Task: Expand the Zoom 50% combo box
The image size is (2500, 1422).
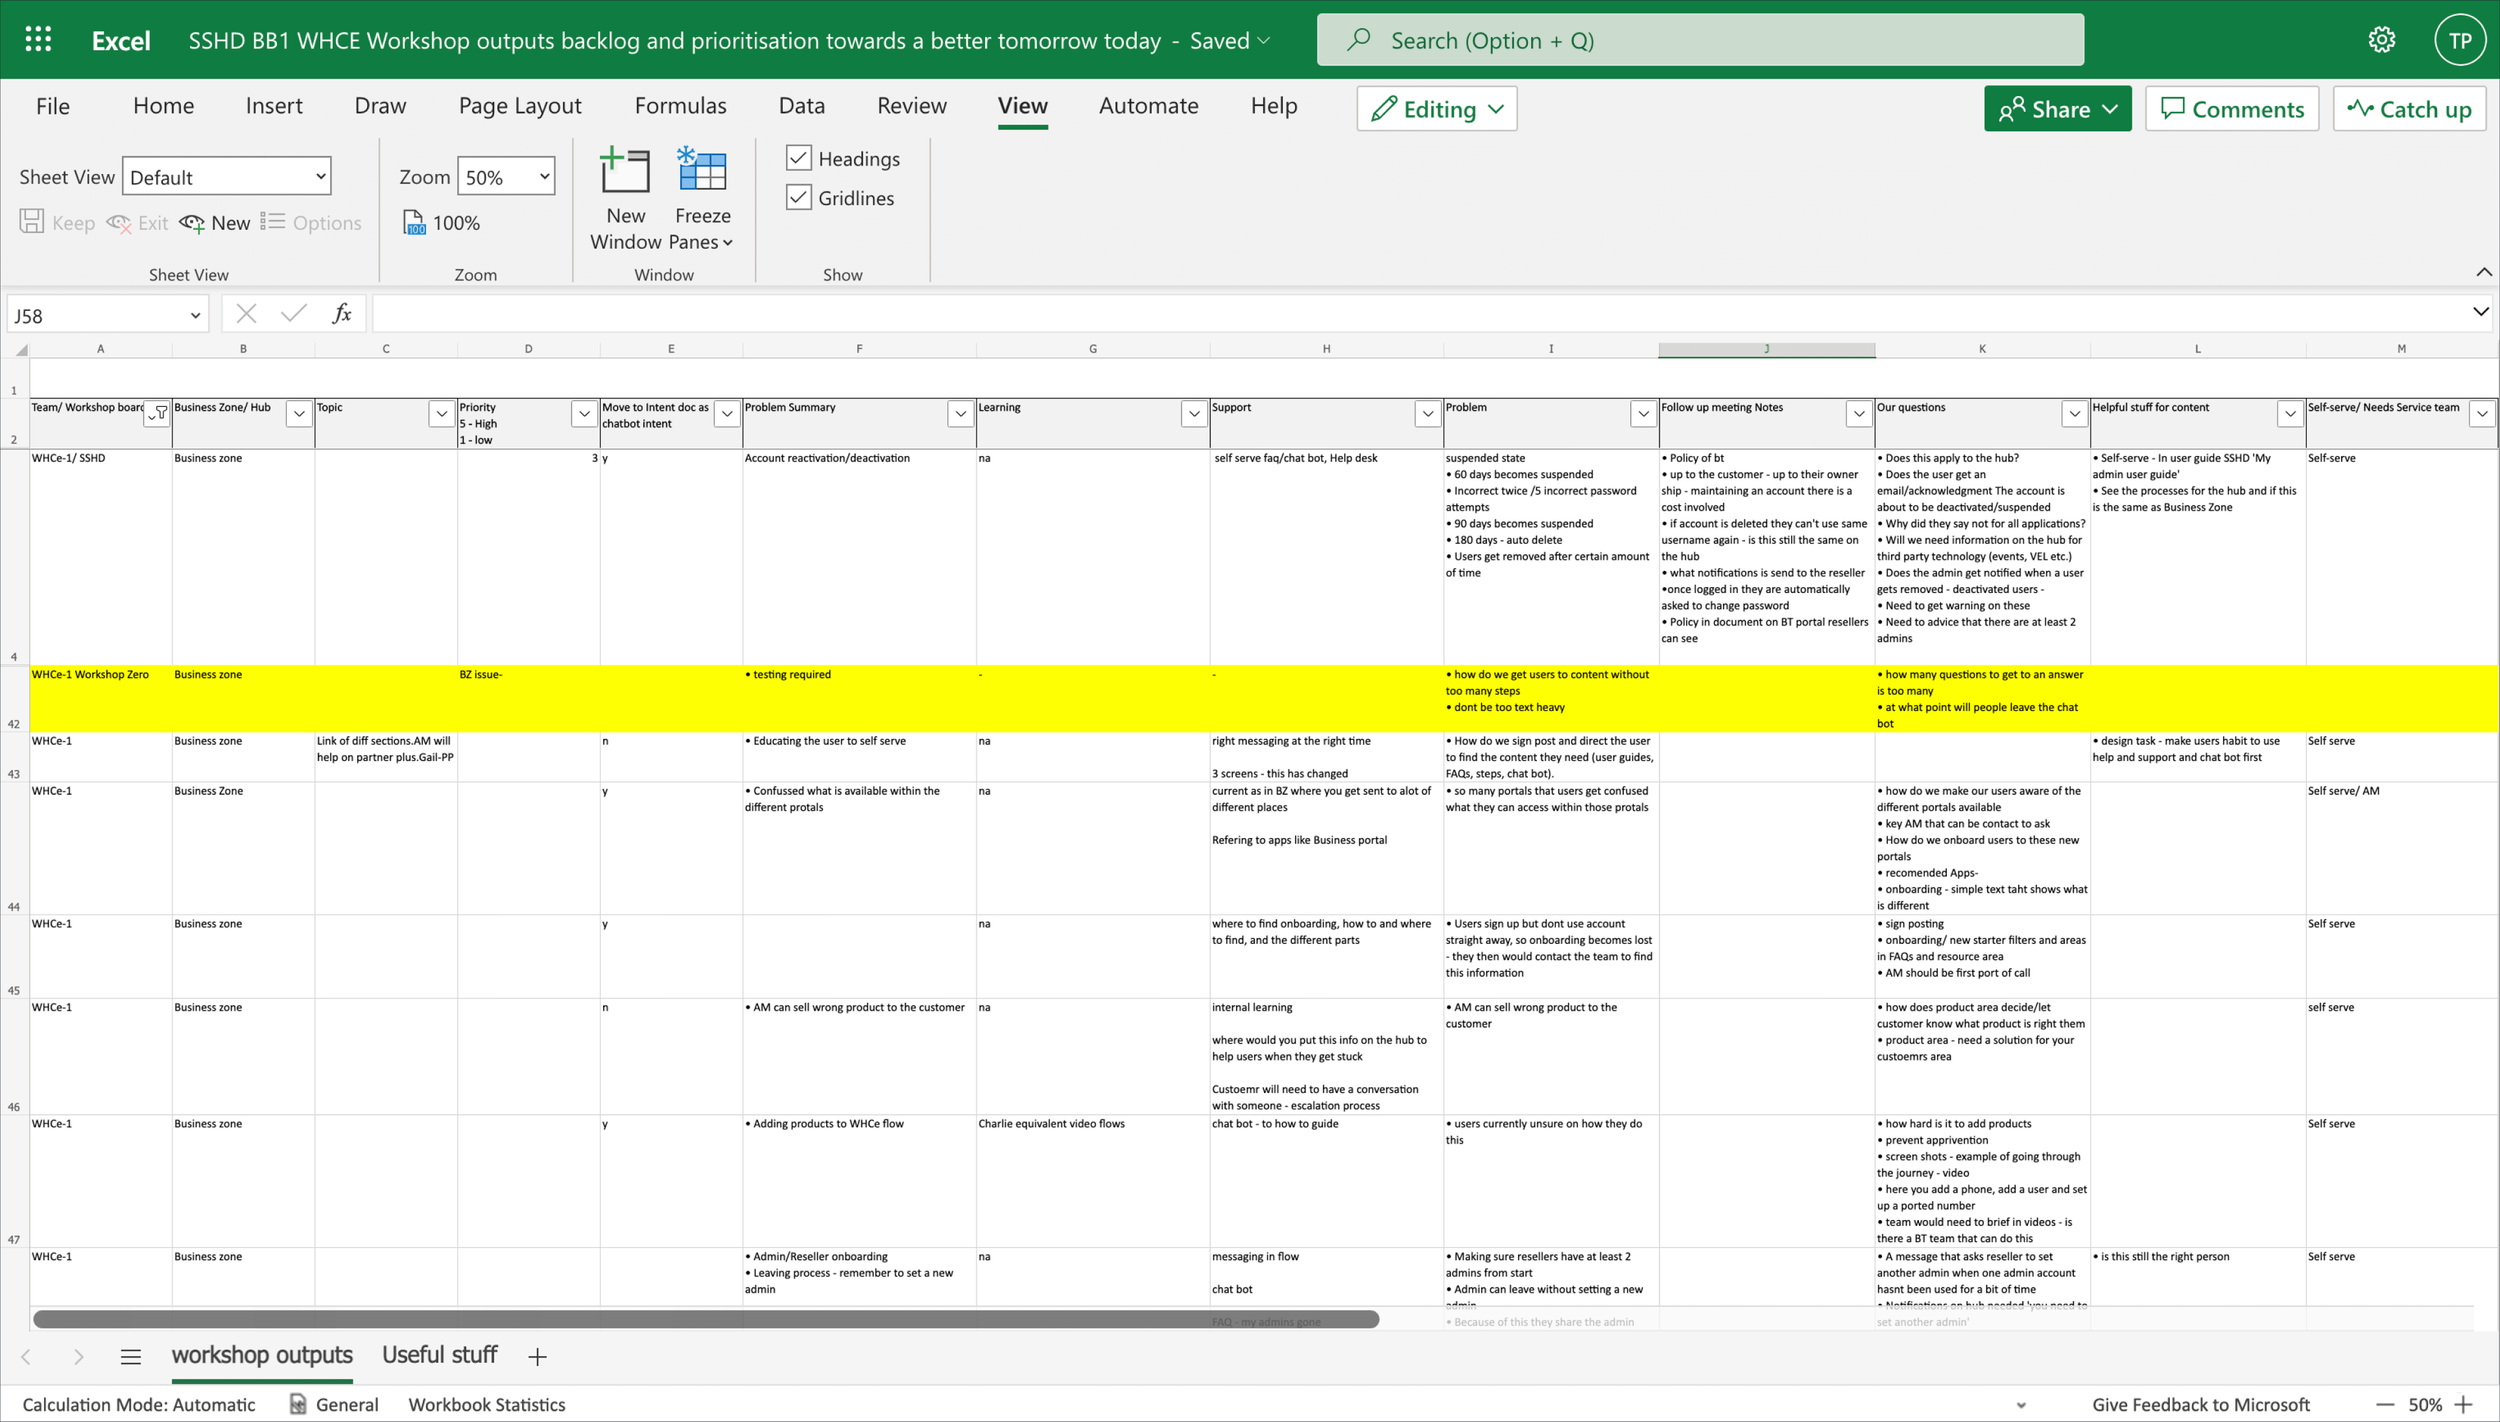Action: pyautogui.click(x=544, y=177)
